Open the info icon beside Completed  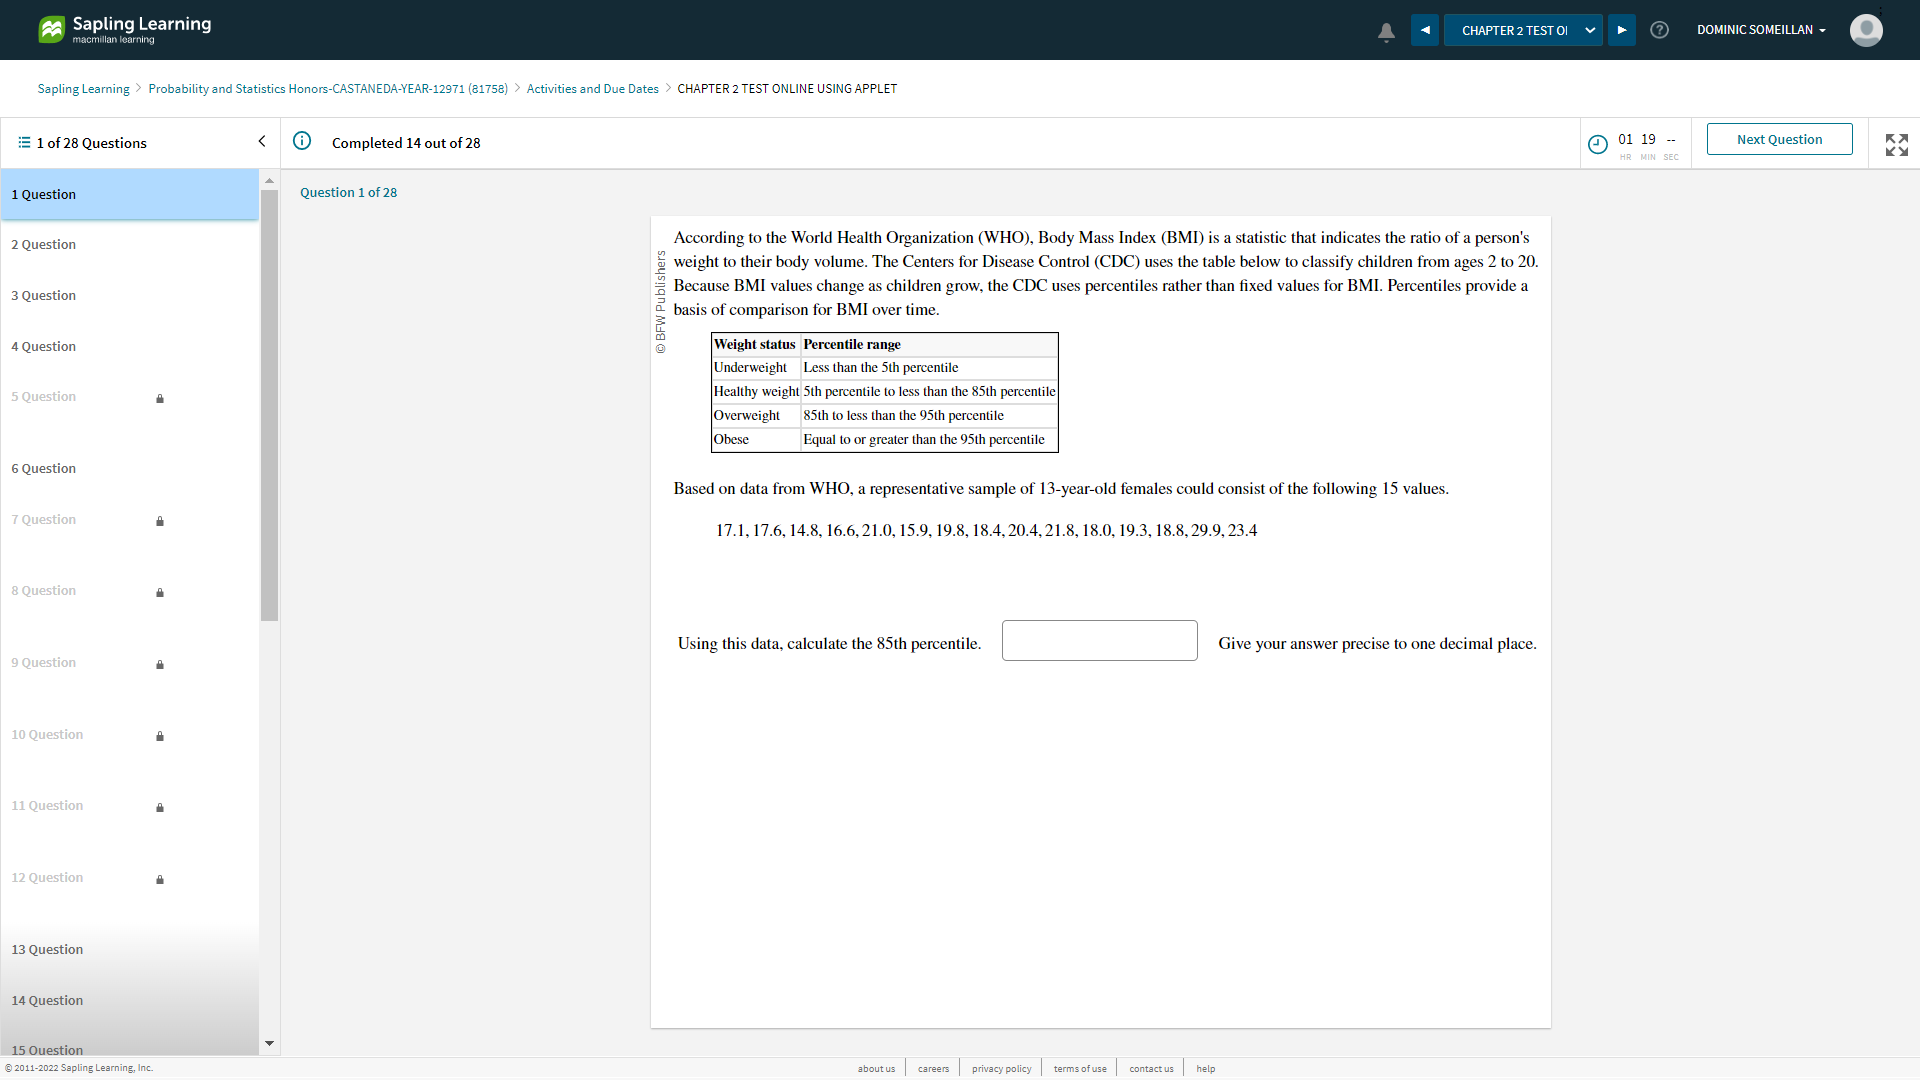302,141
